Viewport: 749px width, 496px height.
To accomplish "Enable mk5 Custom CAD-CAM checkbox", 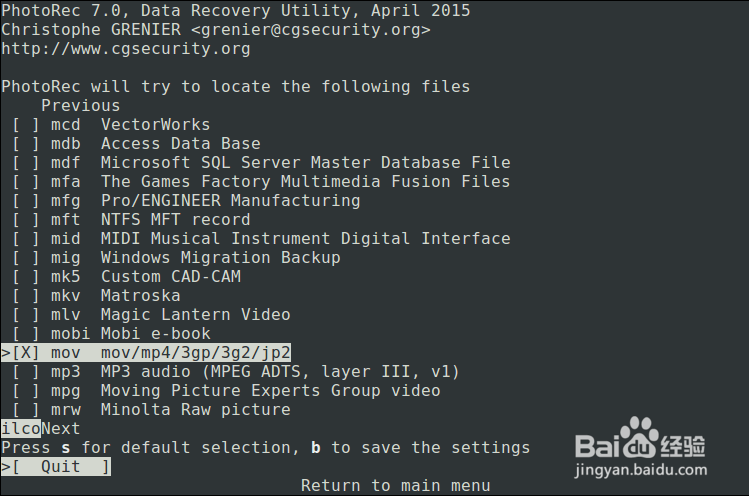I will (x=26, y=277).
